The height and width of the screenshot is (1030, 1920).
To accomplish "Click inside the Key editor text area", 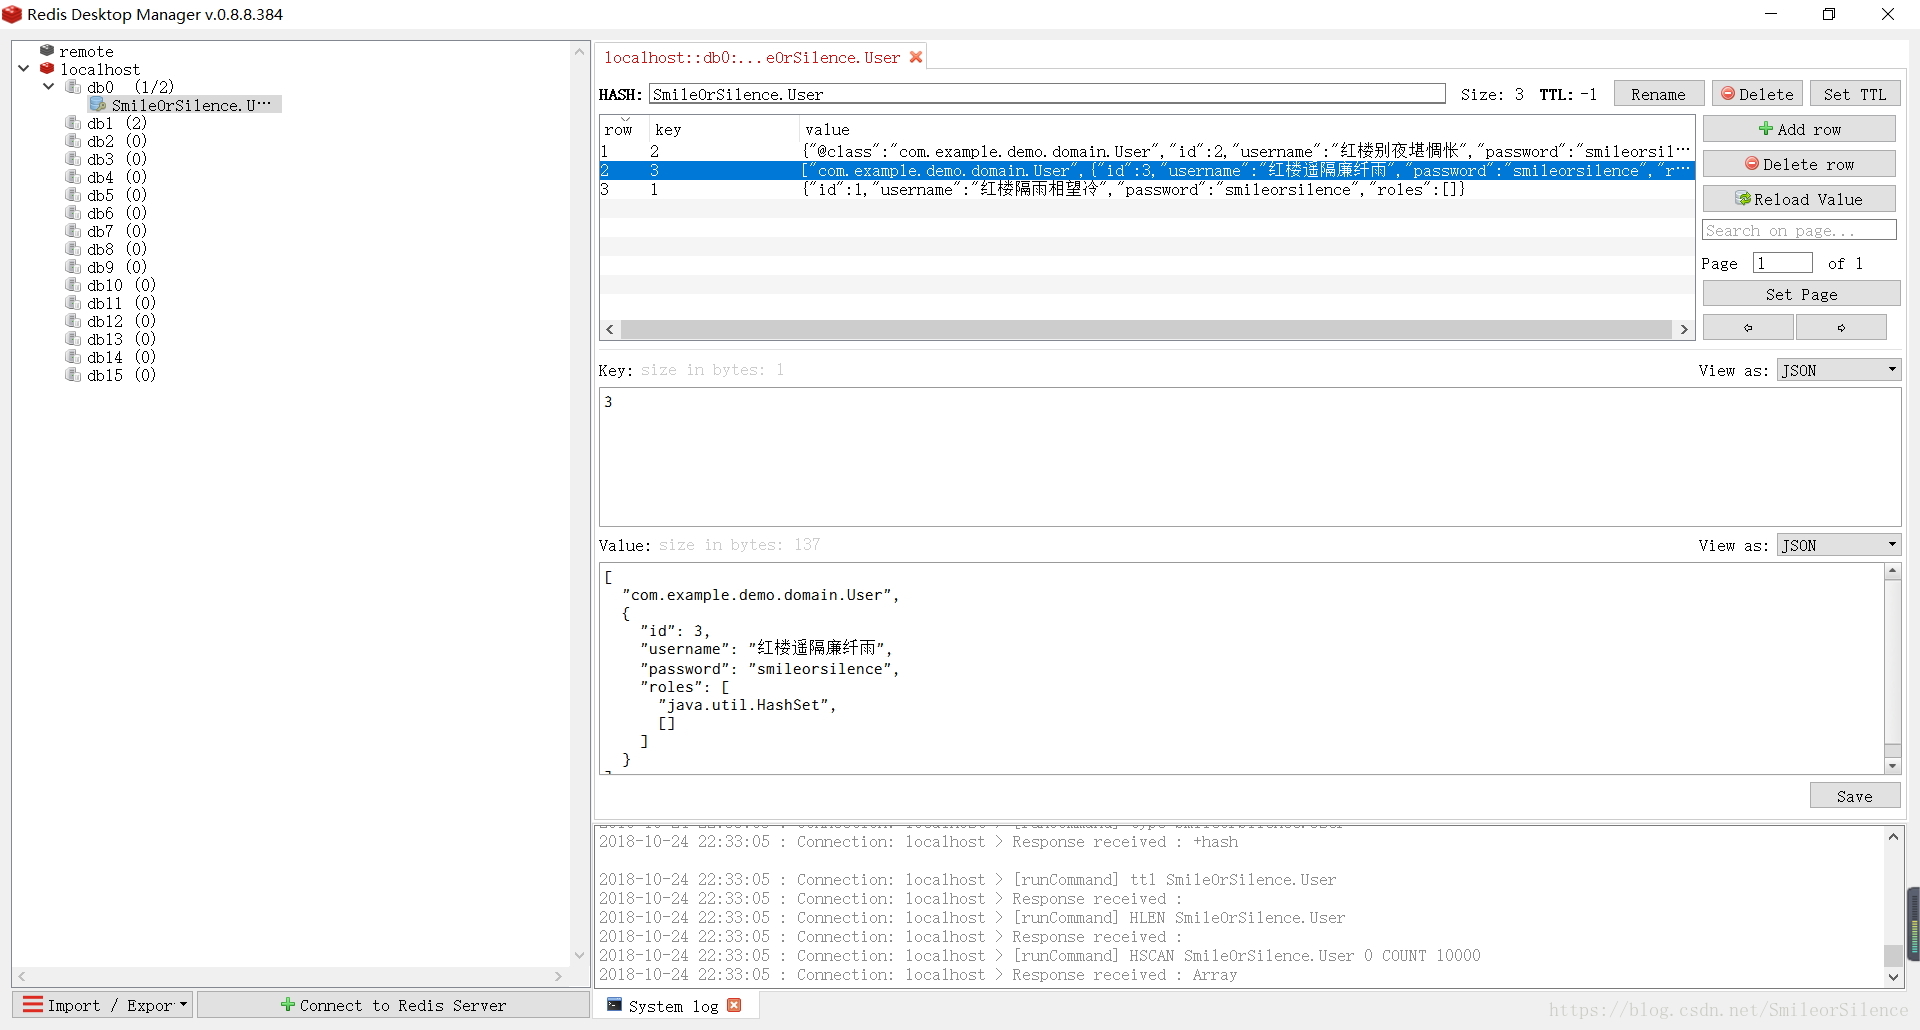I will pos(1250,457).
